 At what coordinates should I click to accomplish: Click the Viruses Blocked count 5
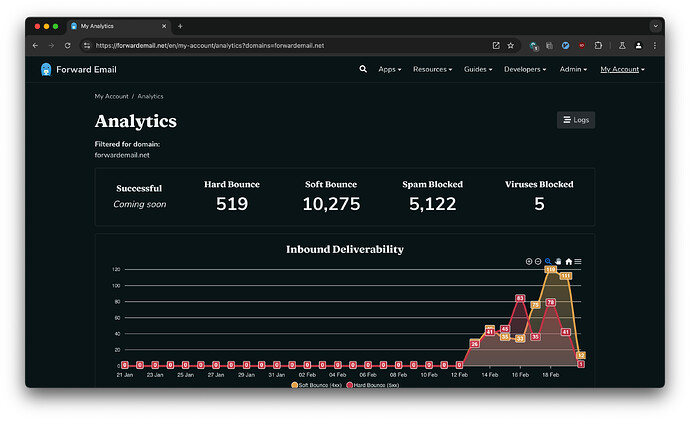(x=539, y=204)
